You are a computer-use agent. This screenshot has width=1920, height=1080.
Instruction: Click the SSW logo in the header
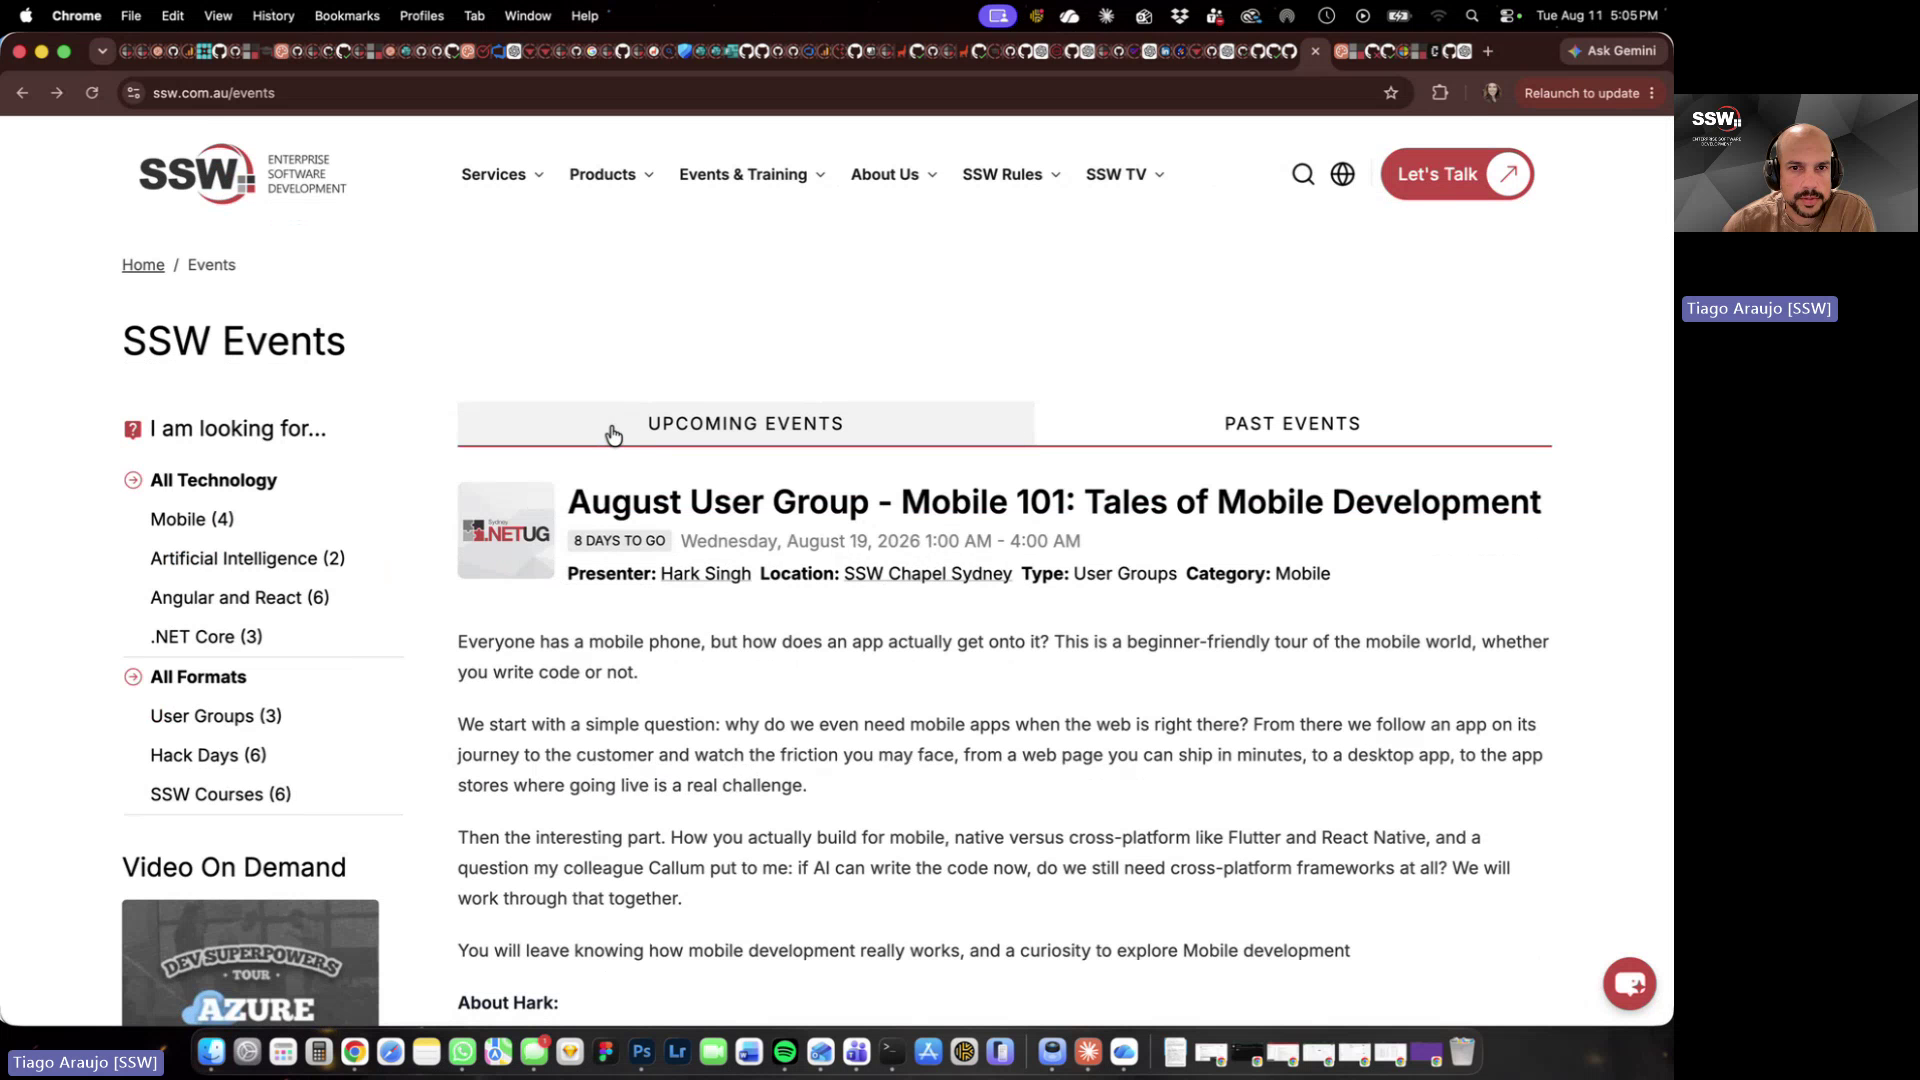[243, 174]
